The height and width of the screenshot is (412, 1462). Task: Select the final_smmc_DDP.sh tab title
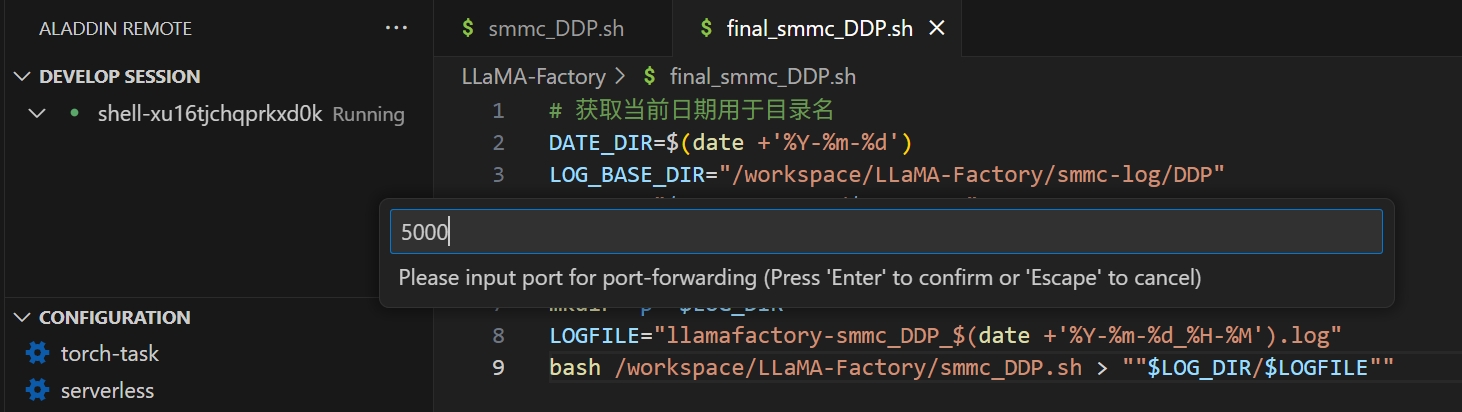pyautogui.click(x=819, y=29)
